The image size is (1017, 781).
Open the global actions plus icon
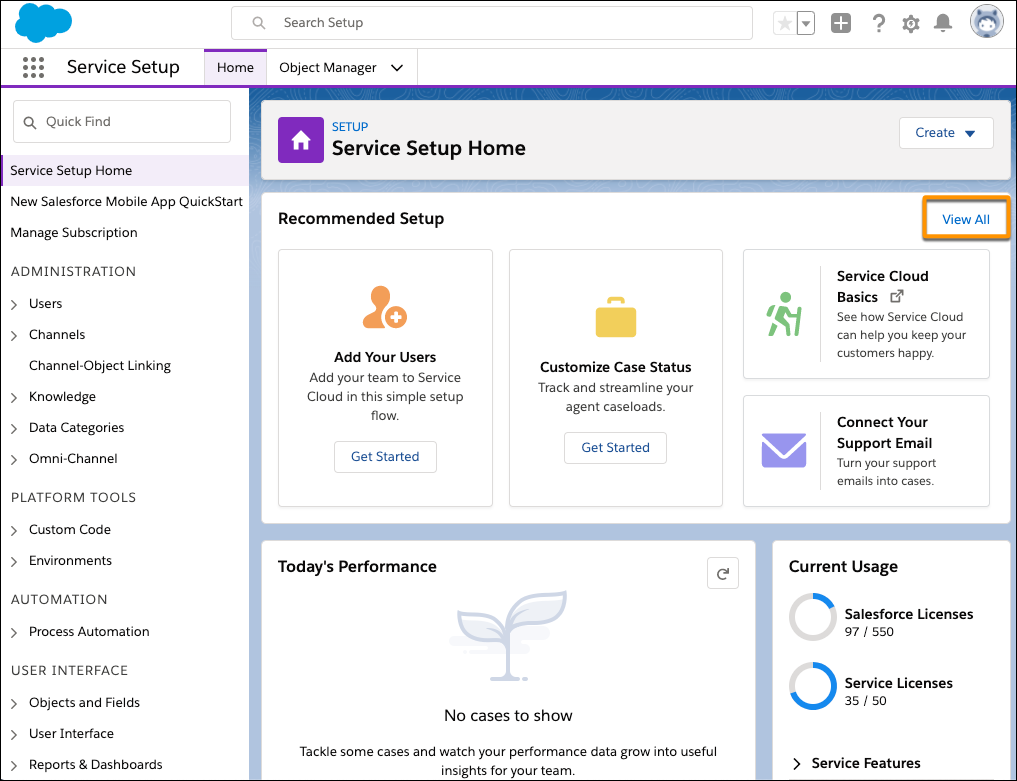841,23
